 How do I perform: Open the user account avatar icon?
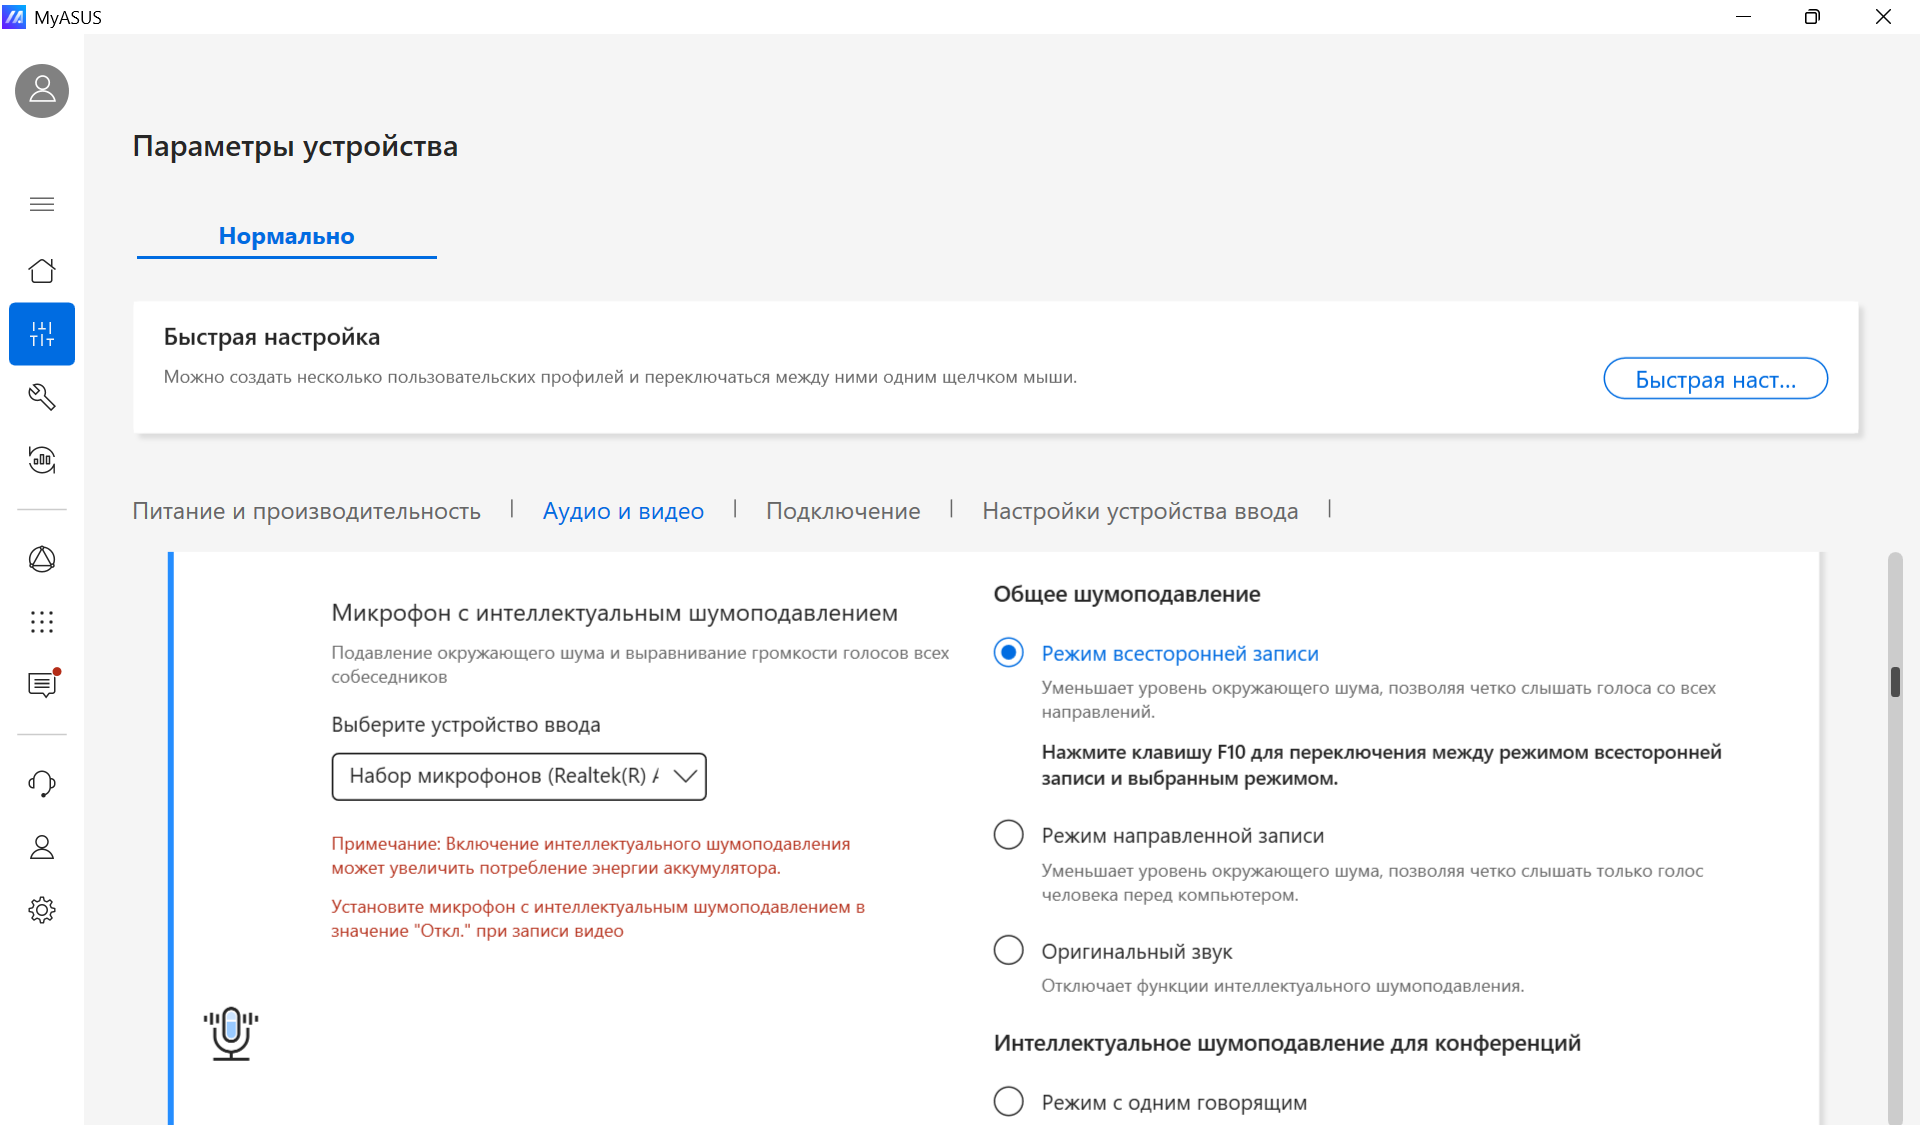(42, 91)
